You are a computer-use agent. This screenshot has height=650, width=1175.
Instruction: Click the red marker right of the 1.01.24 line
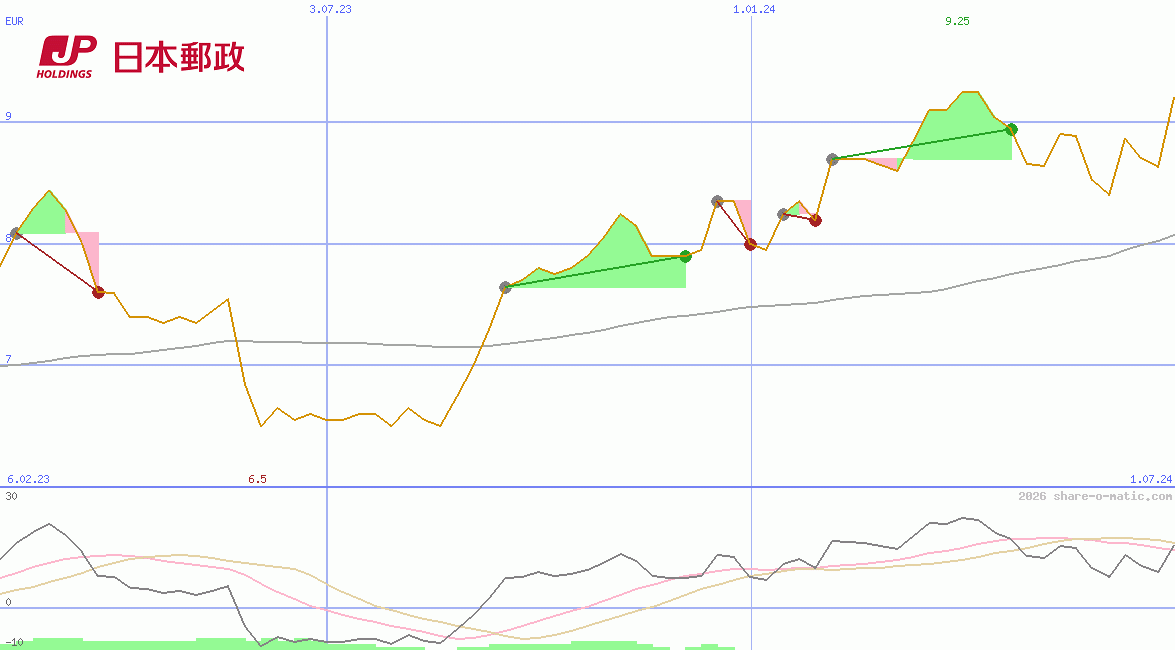pos(815,220)
